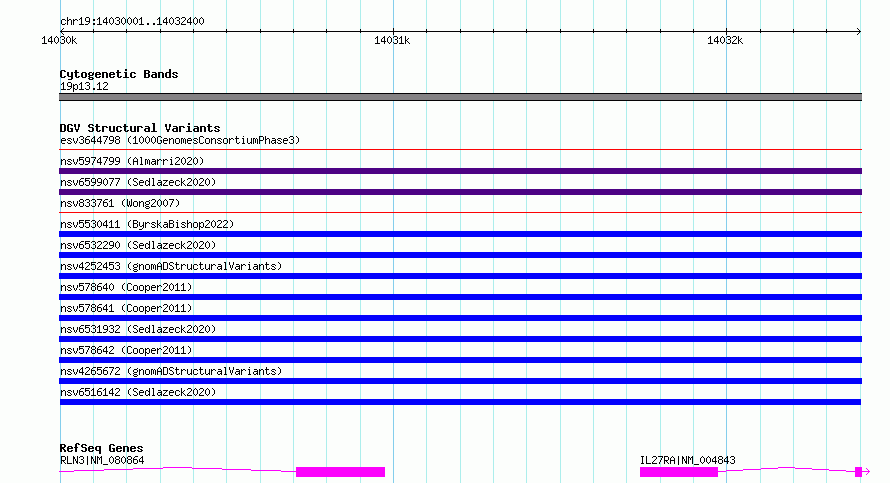The height and width of the screenshot is (483, 890).
Task: Click the RLN3|NM_080864 gene label
Action: click(x=102, y=460)
